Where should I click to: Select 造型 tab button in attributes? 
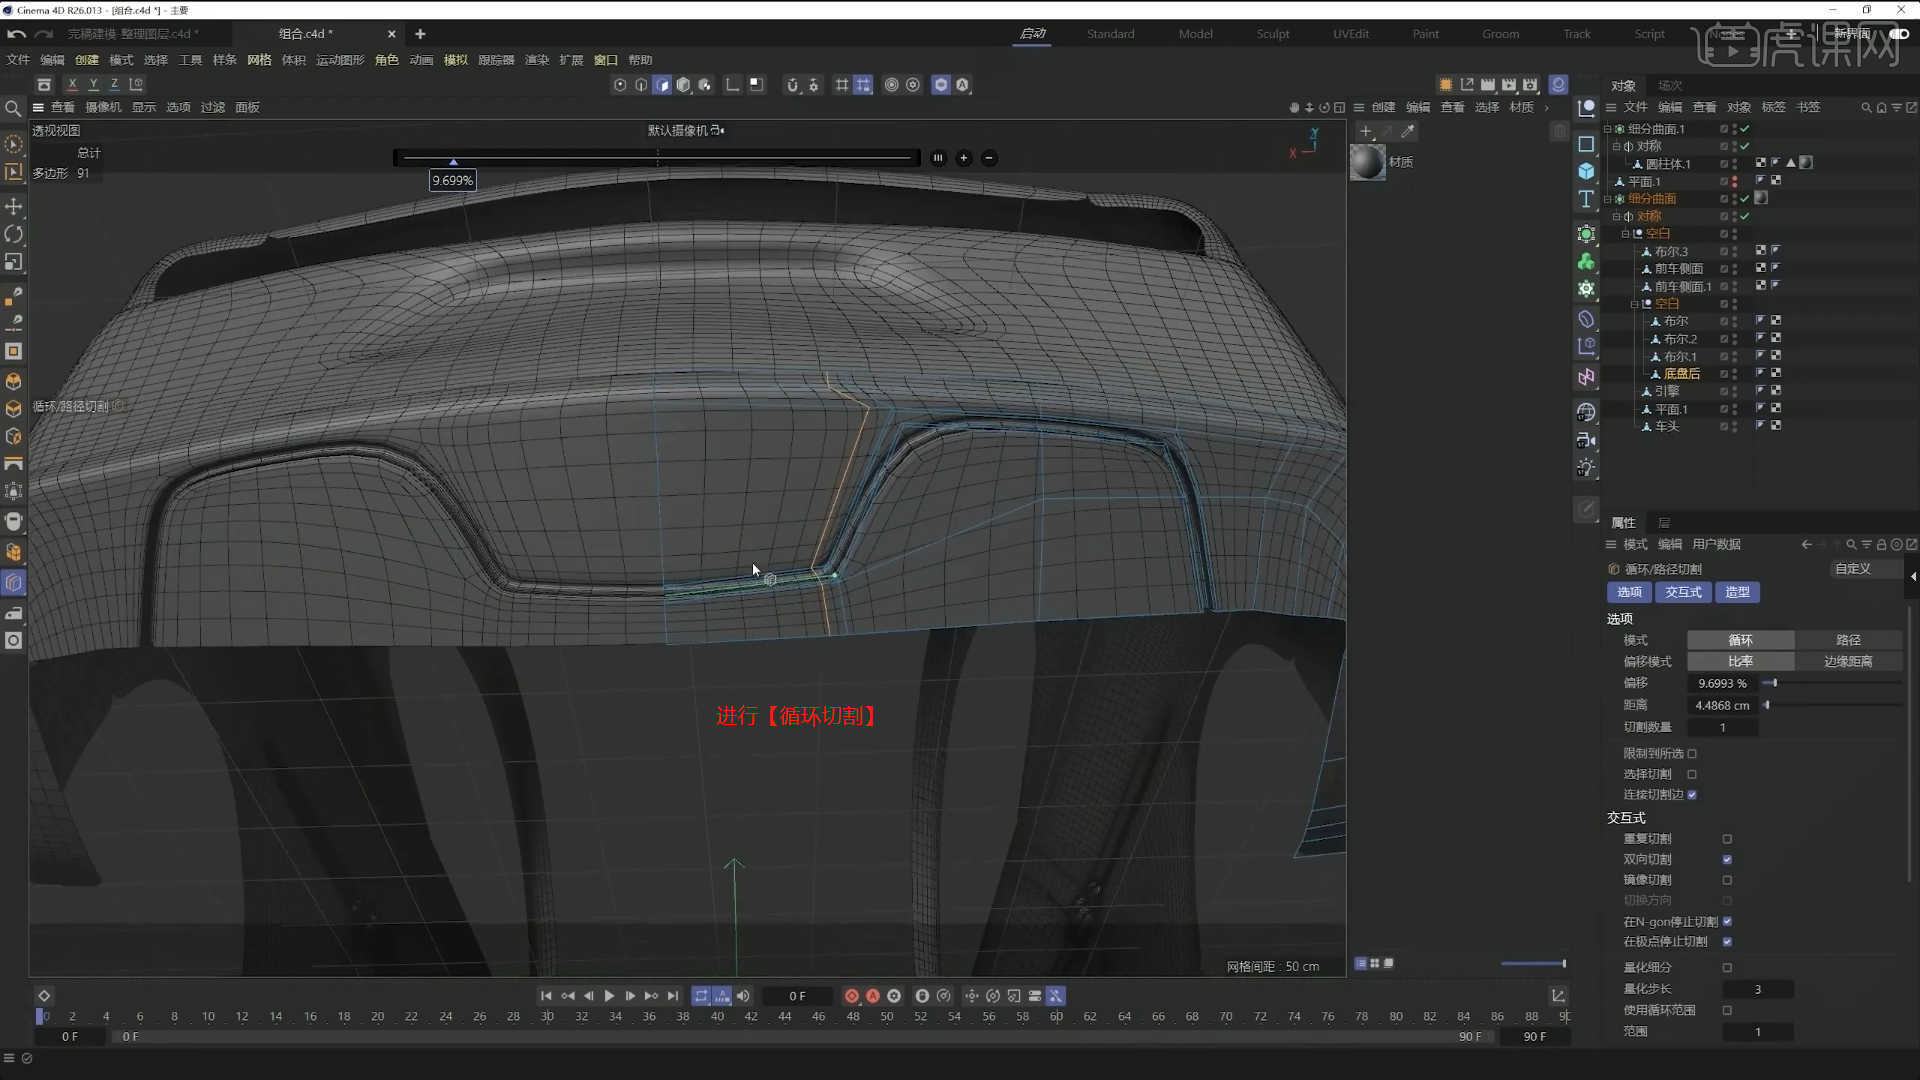(1737, 593)
